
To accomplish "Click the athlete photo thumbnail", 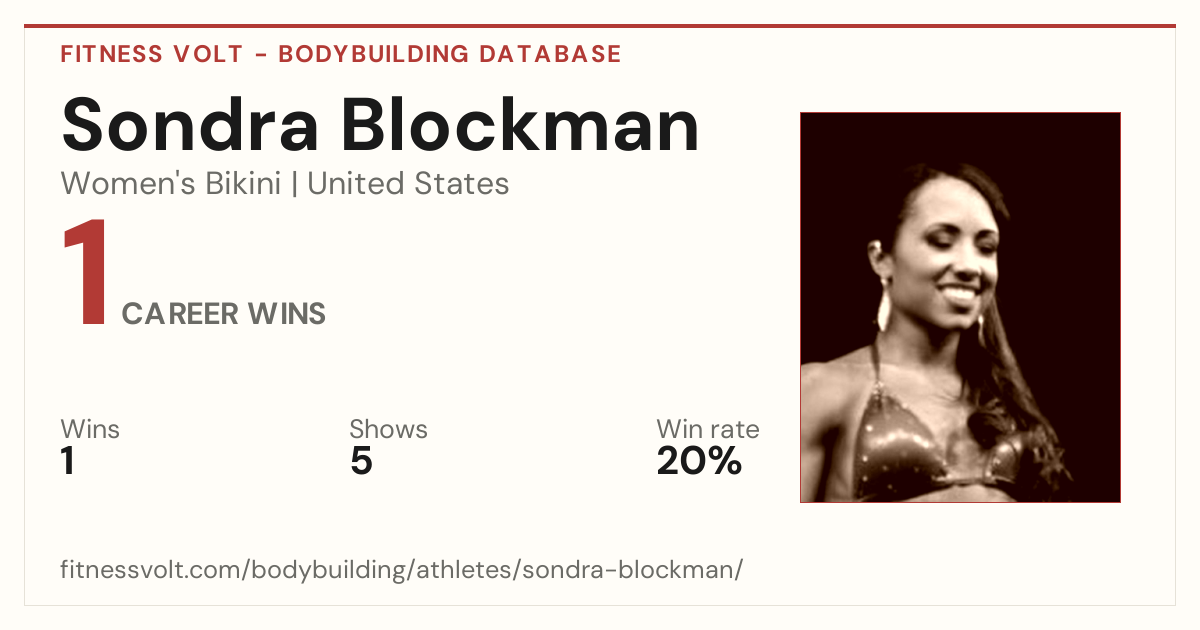I will coord(960,307).
